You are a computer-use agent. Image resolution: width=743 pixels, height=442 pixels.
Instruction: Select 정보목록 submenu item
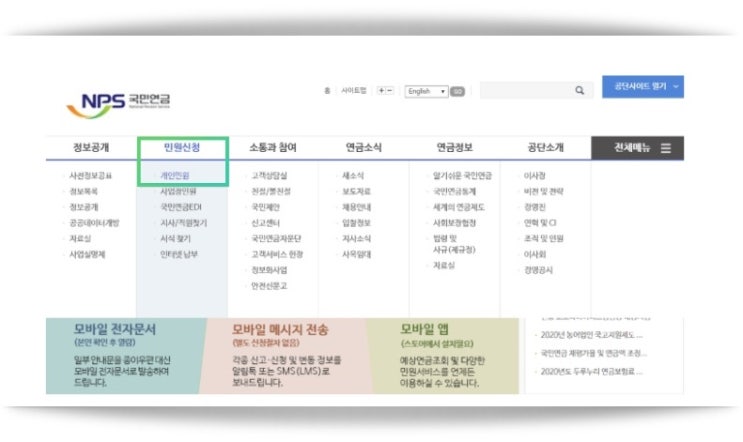[x=83, y=191]
